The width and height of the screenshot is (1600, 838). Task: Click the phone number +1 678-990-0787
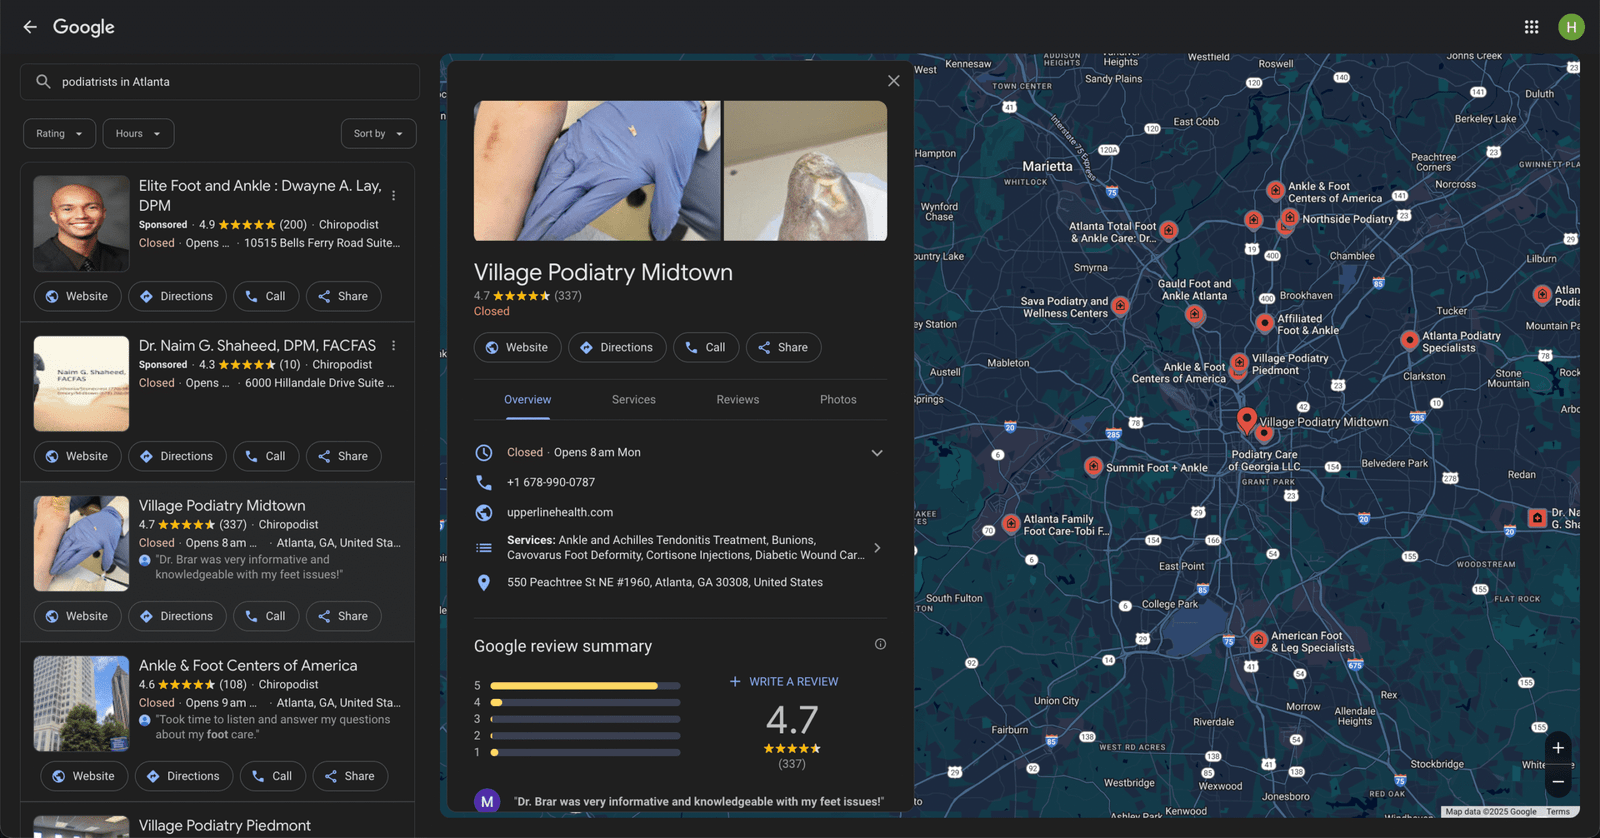(x=551, y=482)
